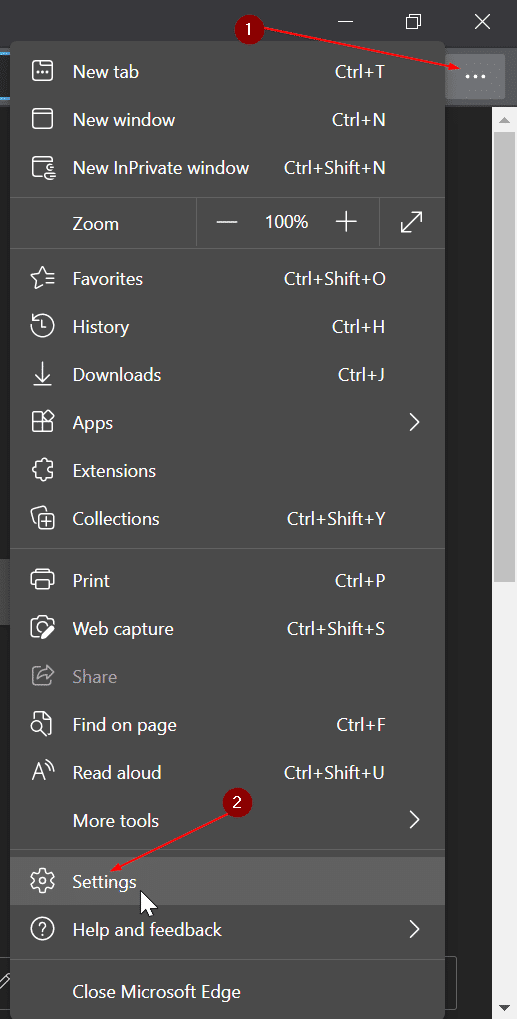
Task: Open Downloads from the menu
Action: point(227,374)
